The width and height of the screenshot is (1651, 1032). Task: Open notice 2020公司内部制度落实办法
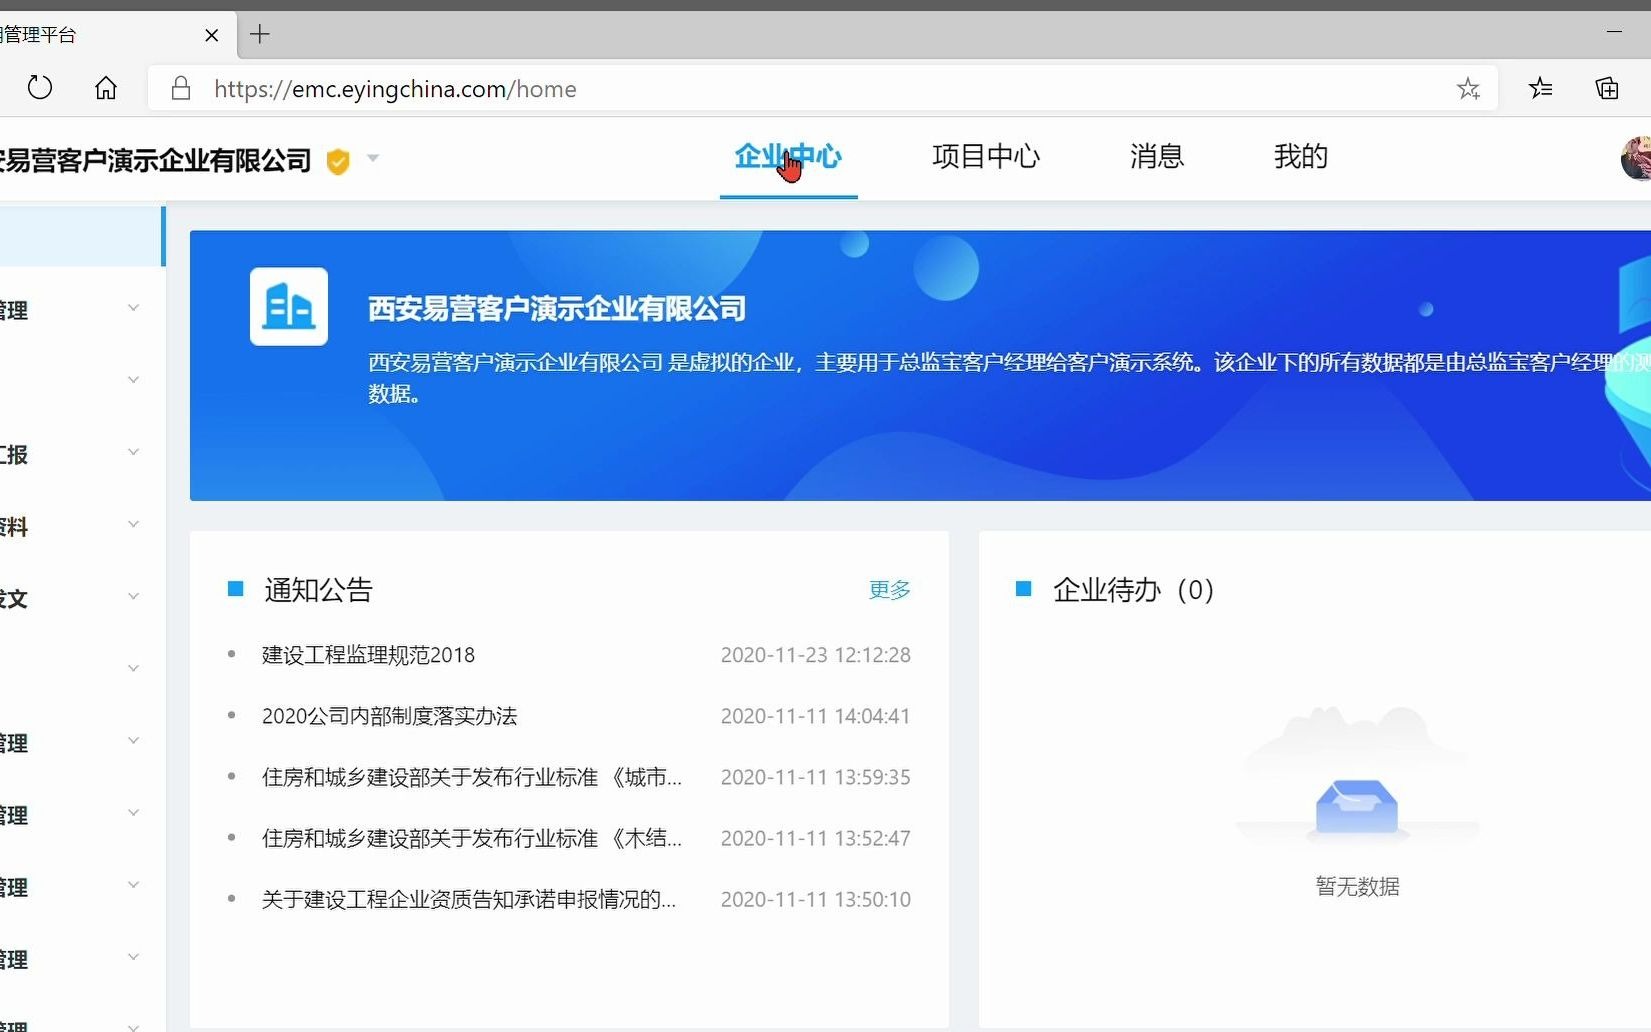(x=389, y=716)
